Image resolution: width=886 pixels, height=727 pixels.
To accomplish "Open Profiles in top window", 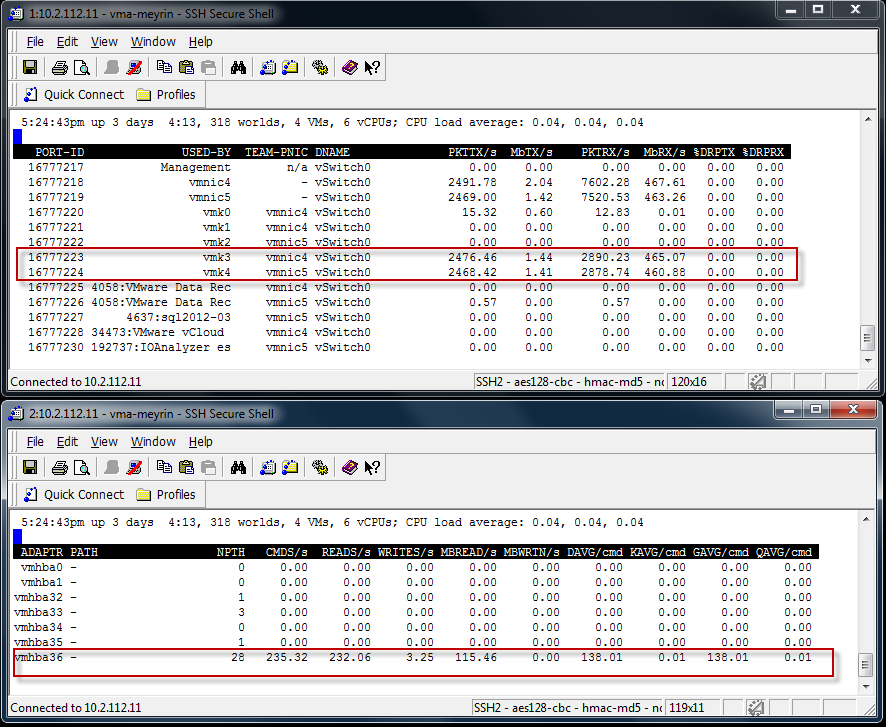I will point(166,95).
